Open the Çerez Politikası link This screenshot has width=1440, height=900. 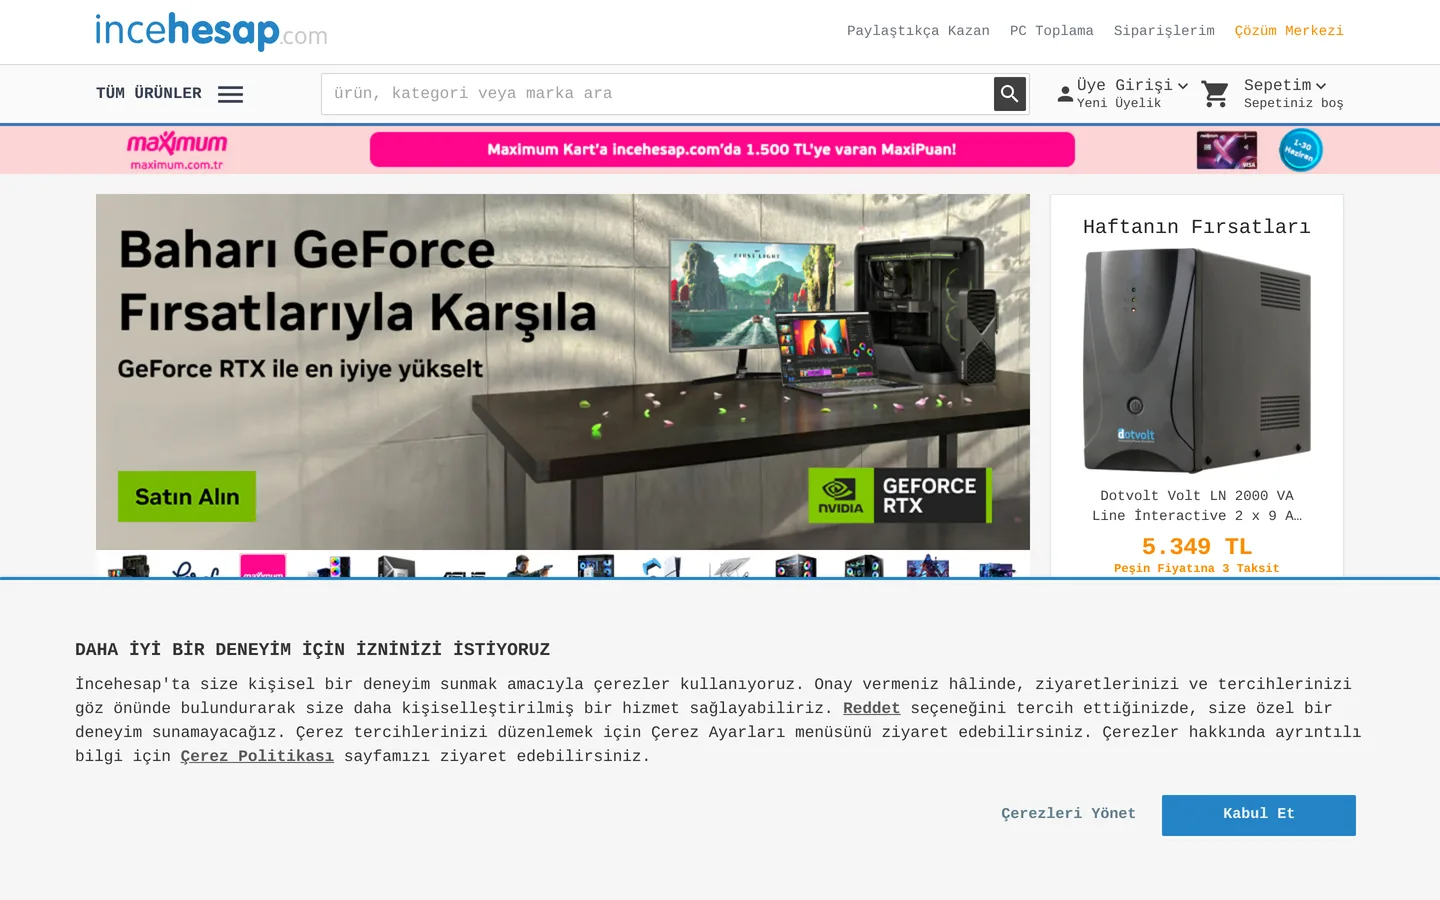pos(257,756)
